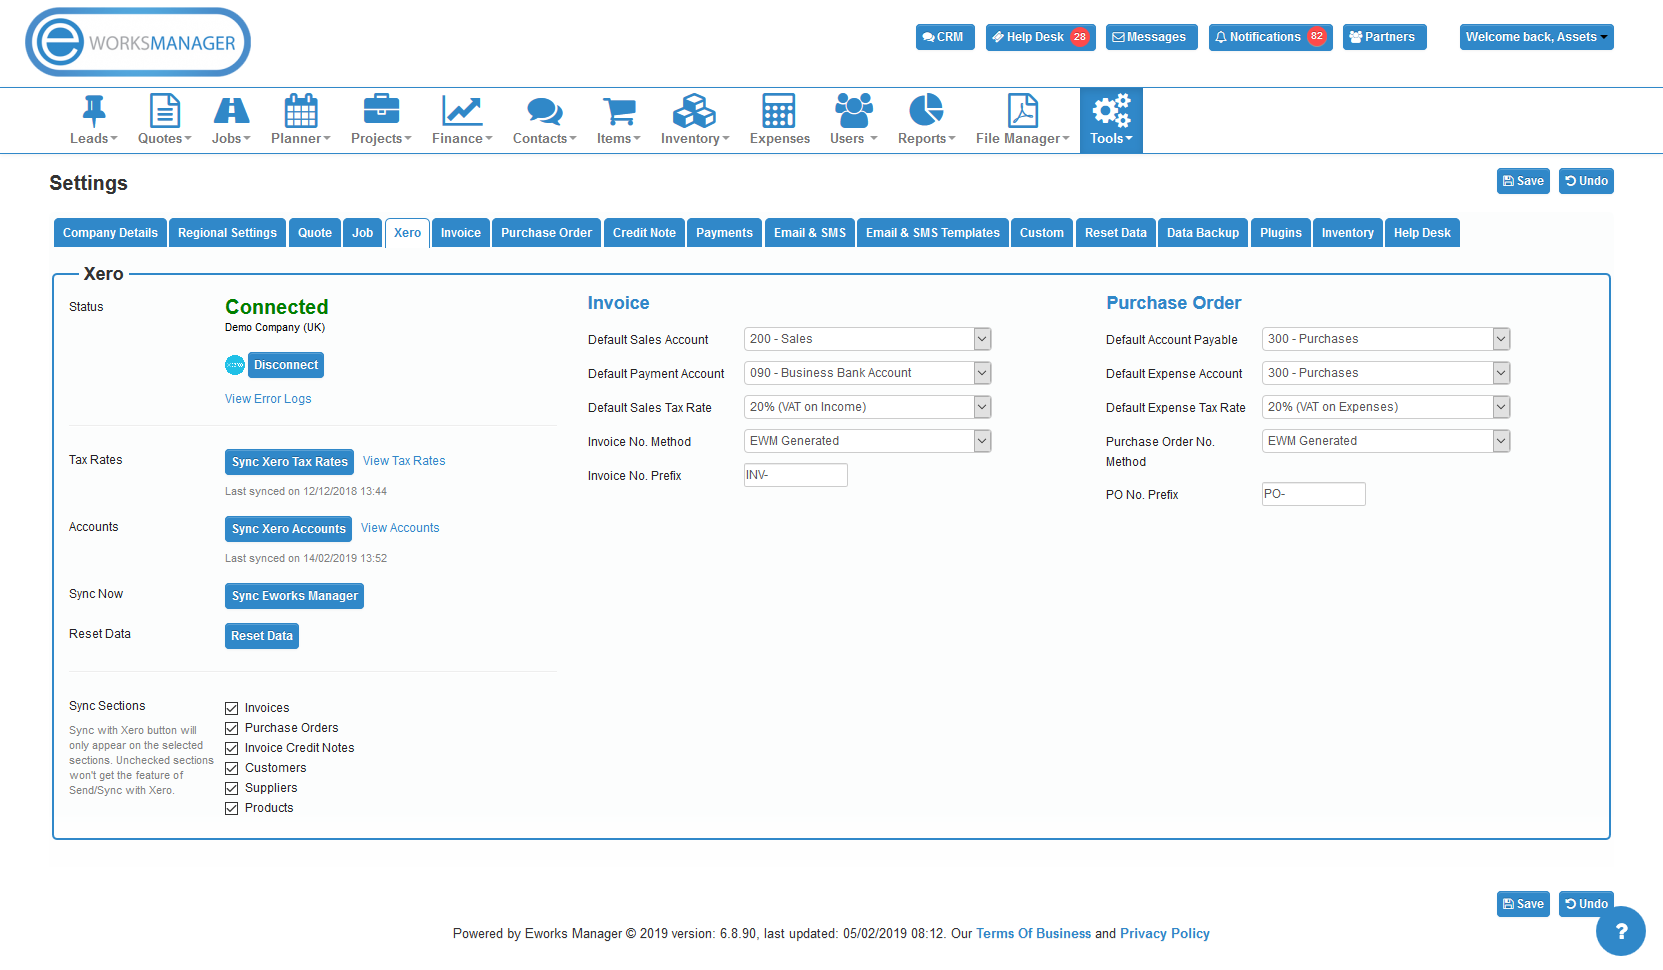Image resolution: width=1663 pixels, height=970 pixels.
Task: Toggle the Invoice Credit Notes checkbox
Action: point(231,748)
